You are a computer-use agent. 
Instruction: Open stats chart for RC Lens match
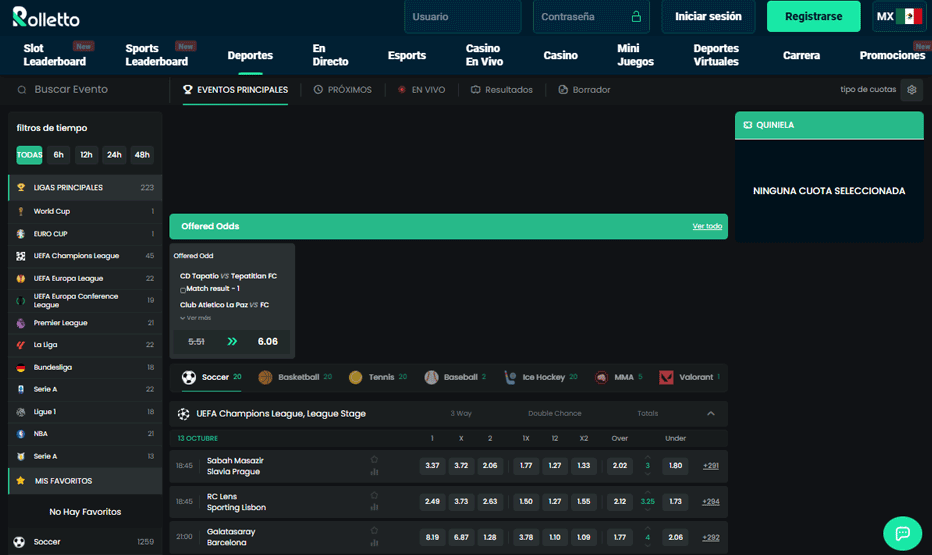pos(374,507)
